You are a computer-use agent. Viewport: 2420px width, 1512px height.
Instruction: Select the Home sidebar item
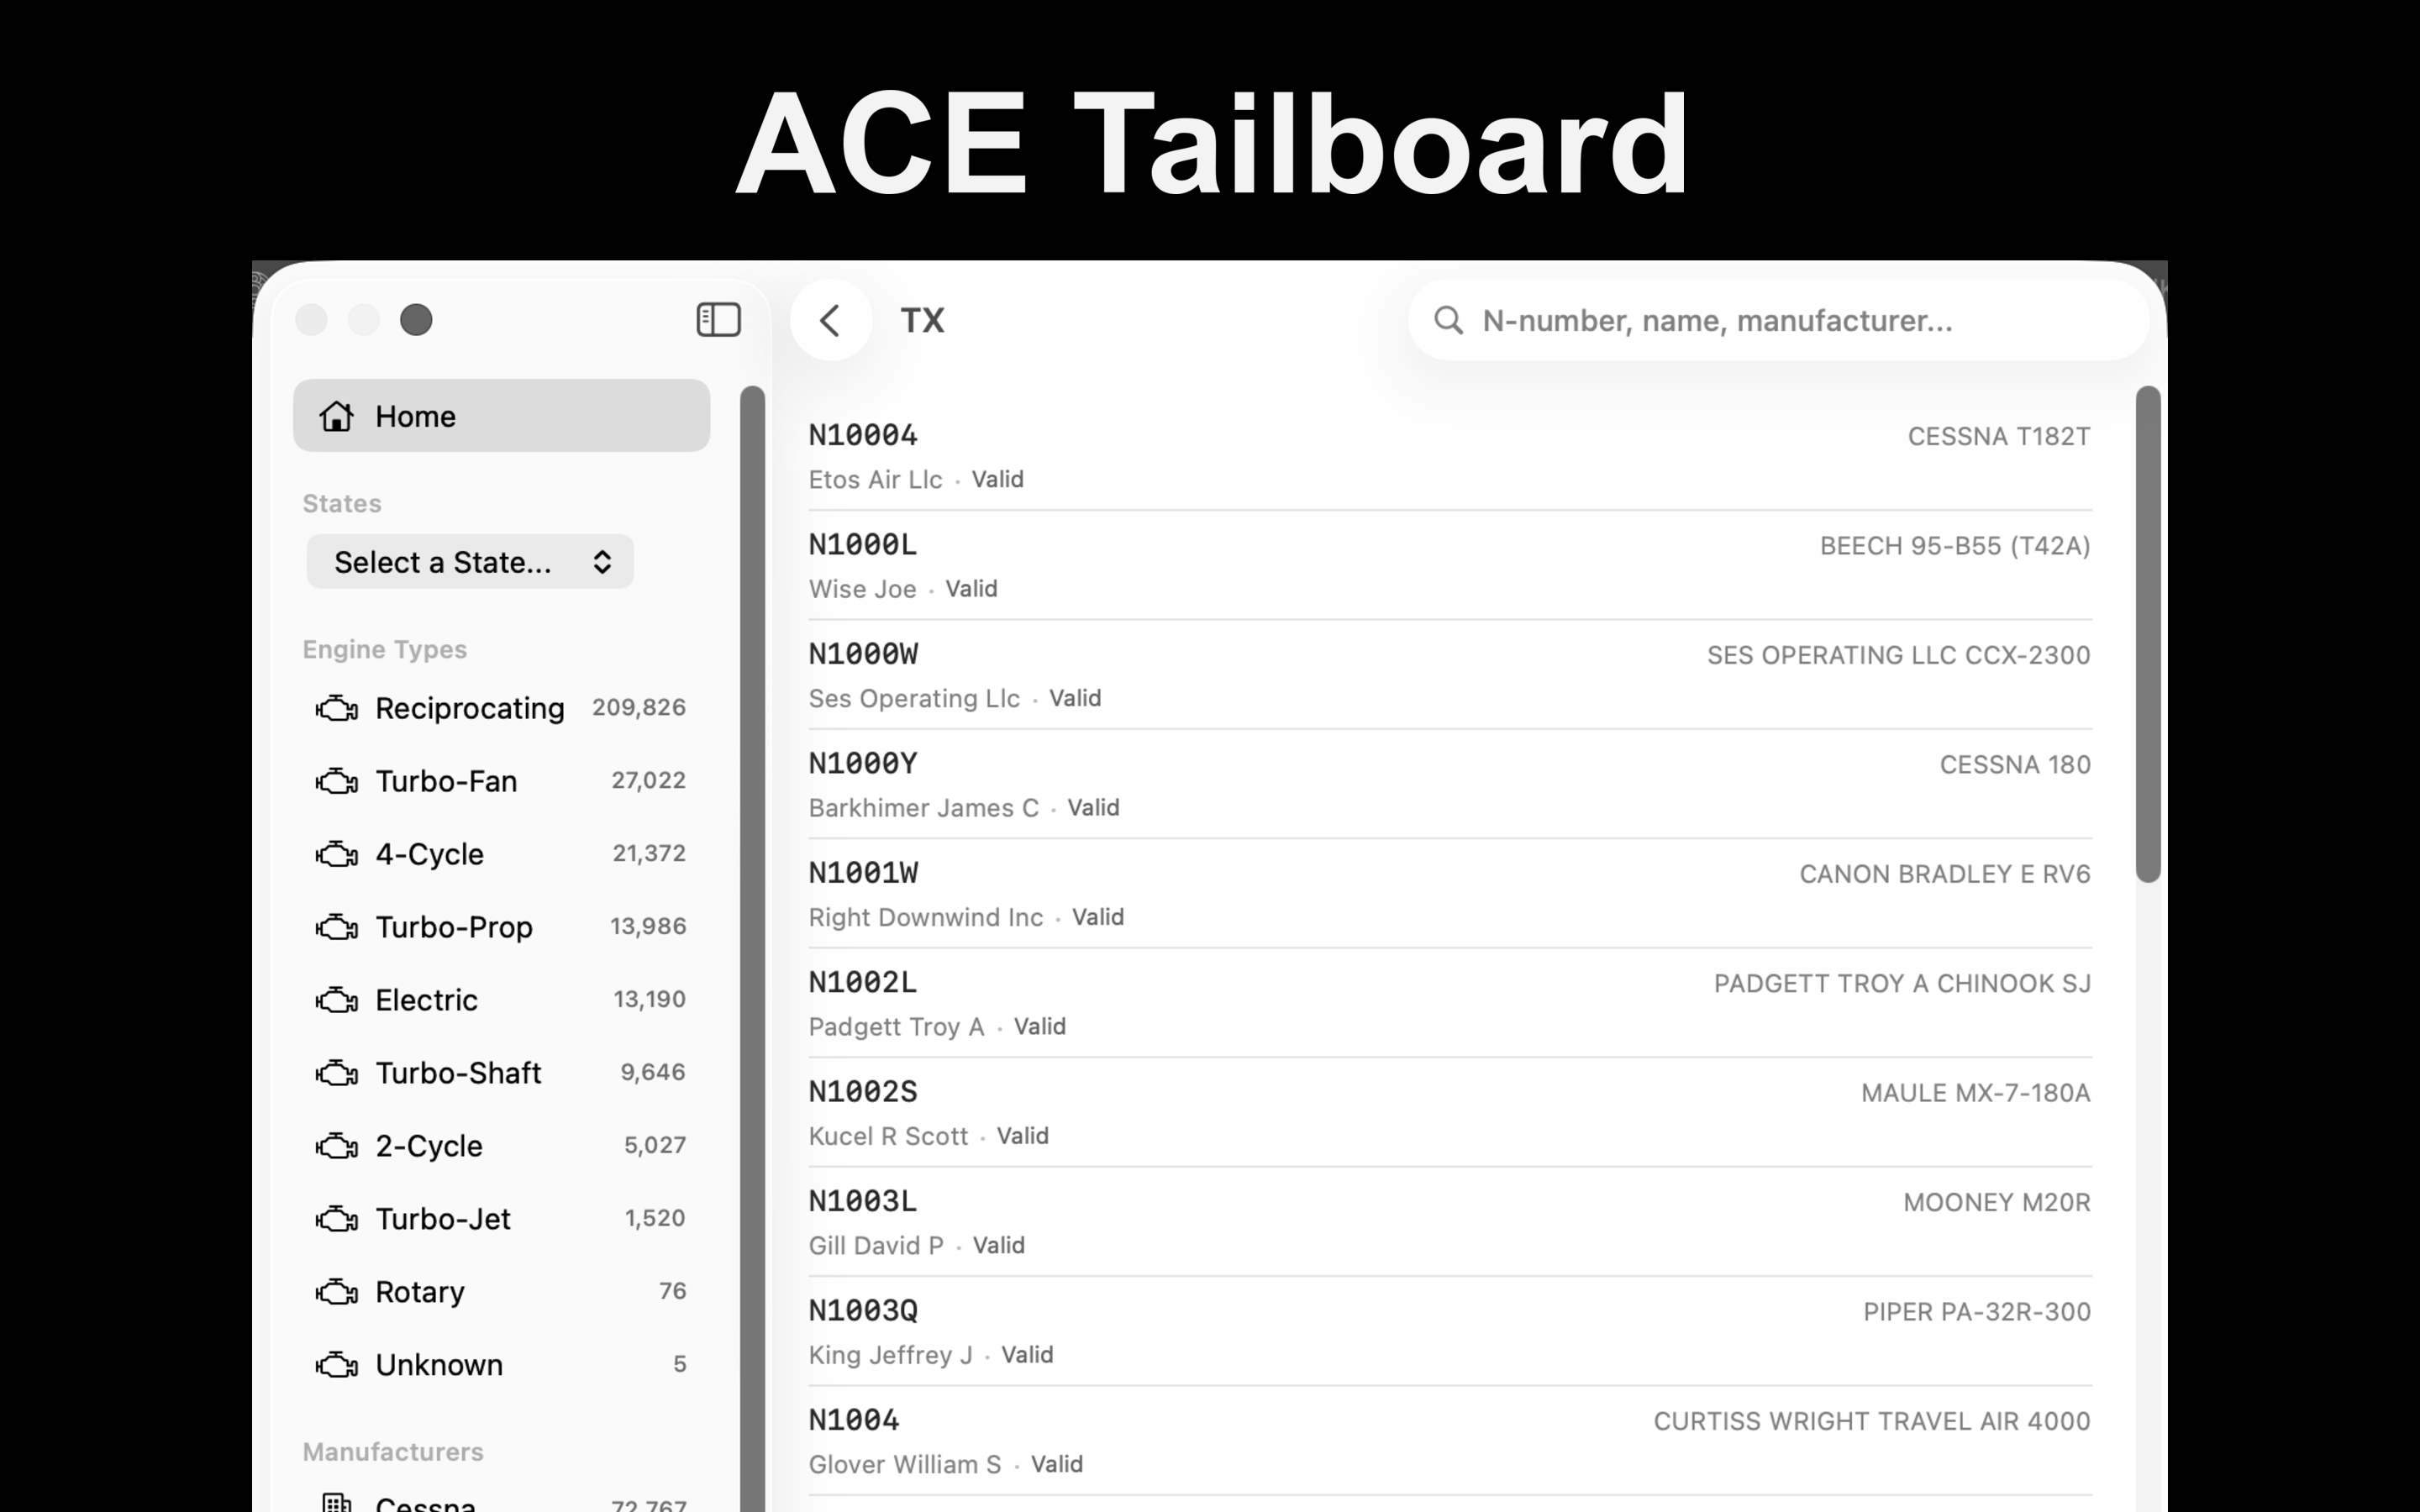[501, 416]
